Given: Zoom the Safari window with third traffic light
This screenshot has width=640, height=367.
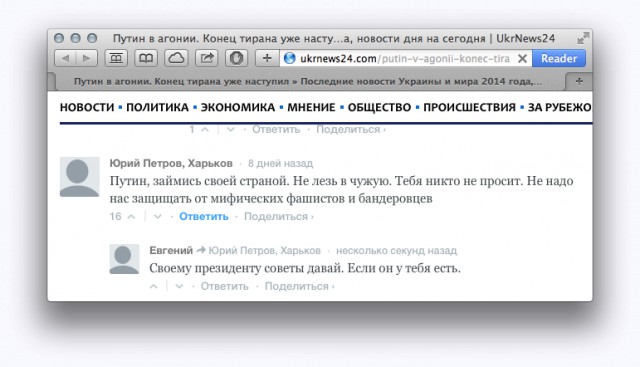Looking at the screenshot, I should (x=92, y=38).
